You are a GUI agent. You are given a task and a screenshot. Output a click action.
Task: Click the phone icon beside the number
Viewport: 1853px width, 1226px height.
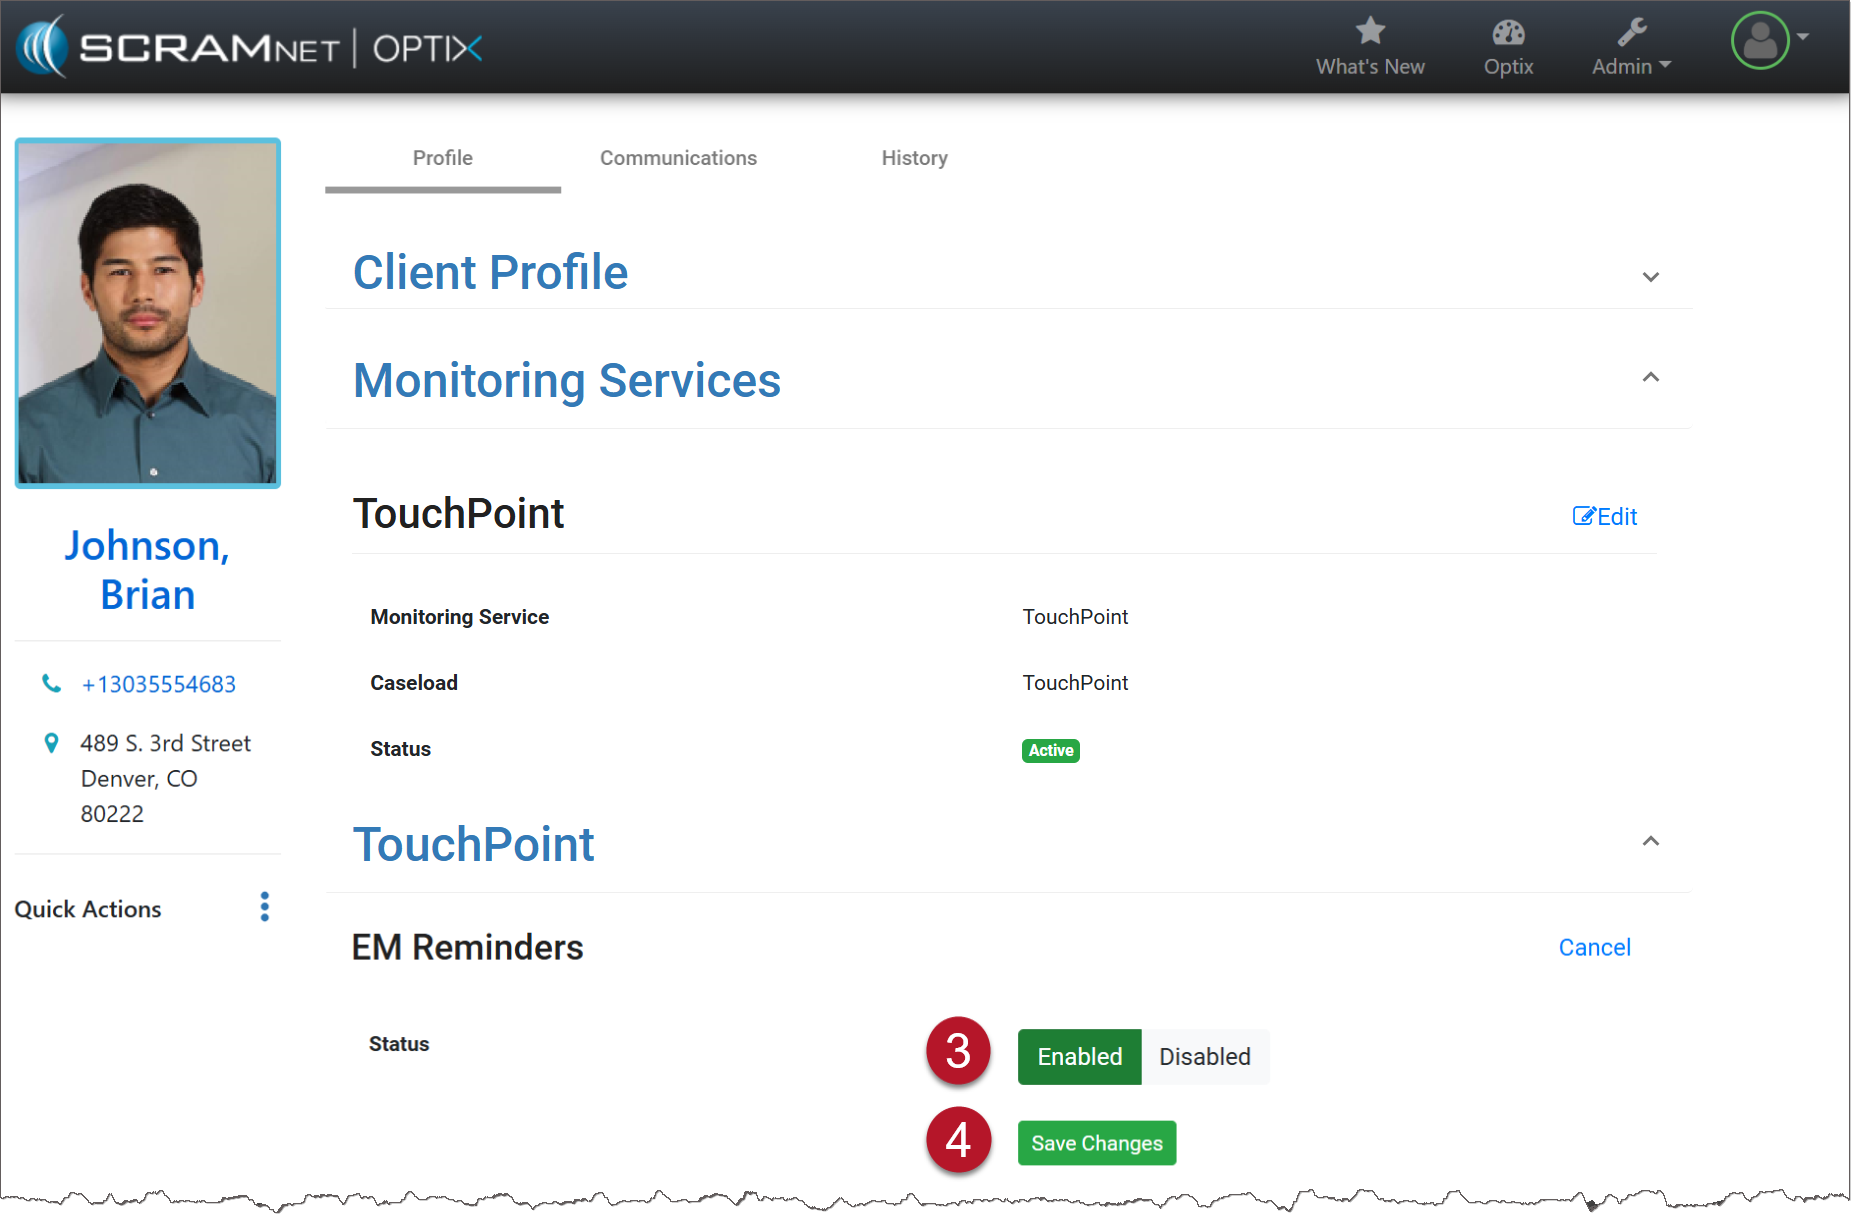(51, 683)
